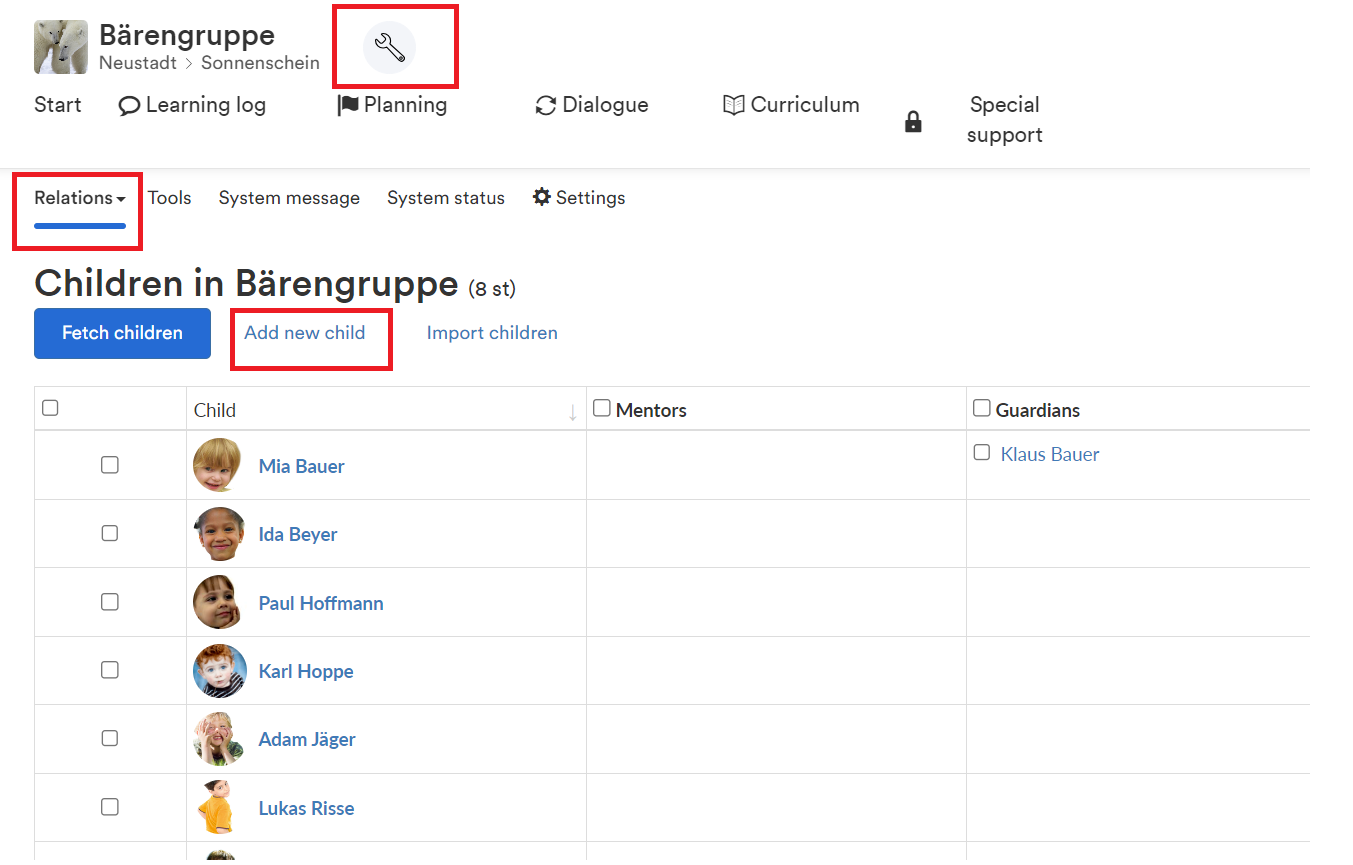Open the Dialogue tab
The height and width of the screenshot is (865, 1353).
pos(592,105)
